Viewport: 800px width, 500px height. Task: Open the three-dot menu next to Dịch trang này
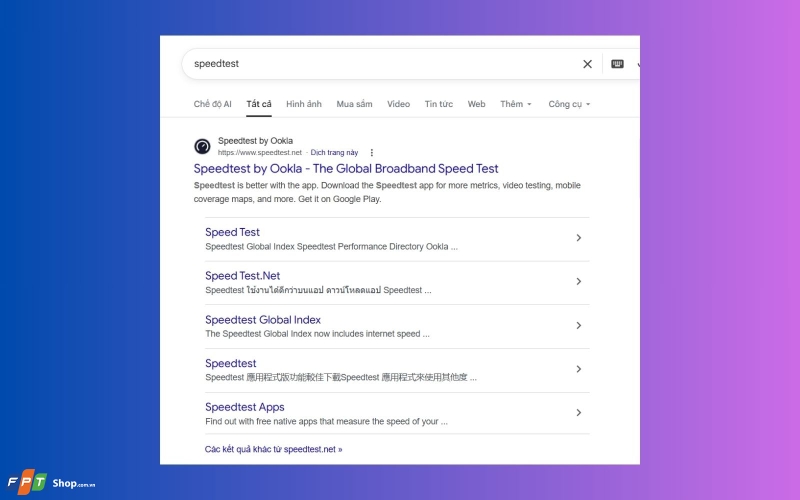[371, 153]
